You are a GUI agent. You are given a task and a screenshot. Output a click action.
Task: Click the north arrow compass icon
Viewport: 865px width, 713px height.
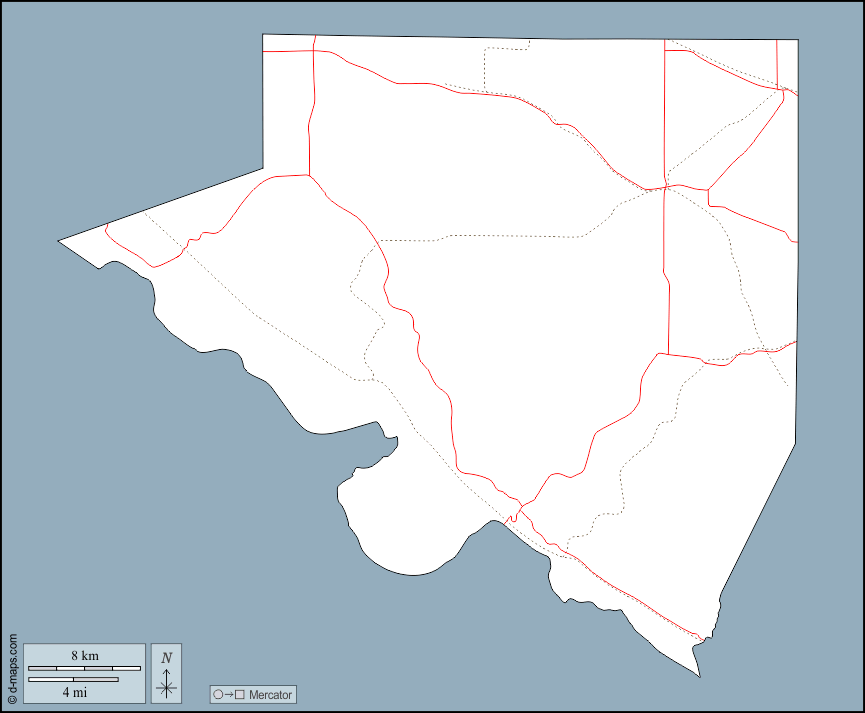(166, 673)
